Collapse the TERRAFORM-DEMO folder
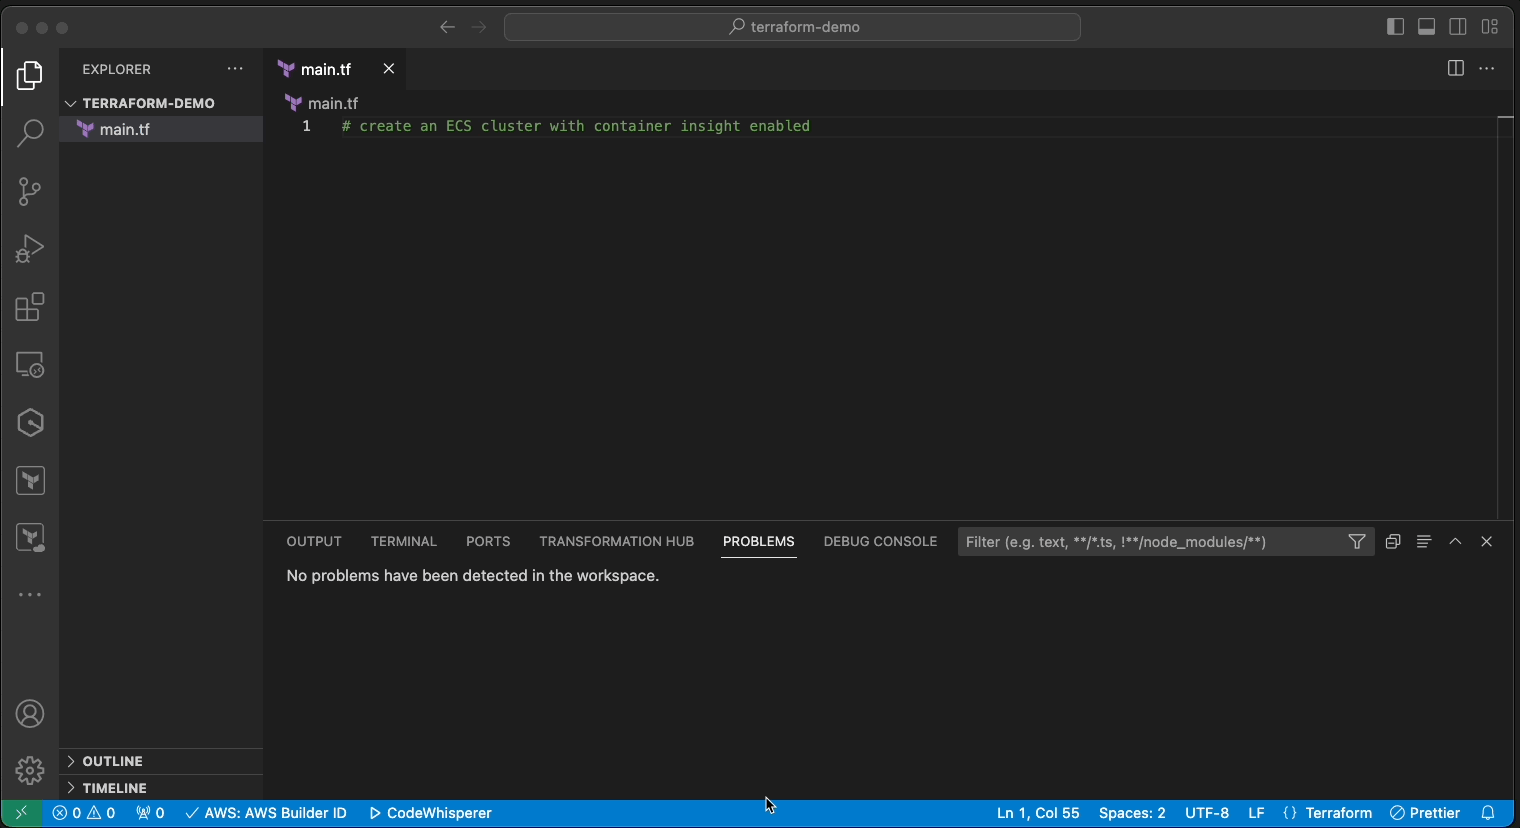Screen dimensions: 1520x828 coord(70,103)
